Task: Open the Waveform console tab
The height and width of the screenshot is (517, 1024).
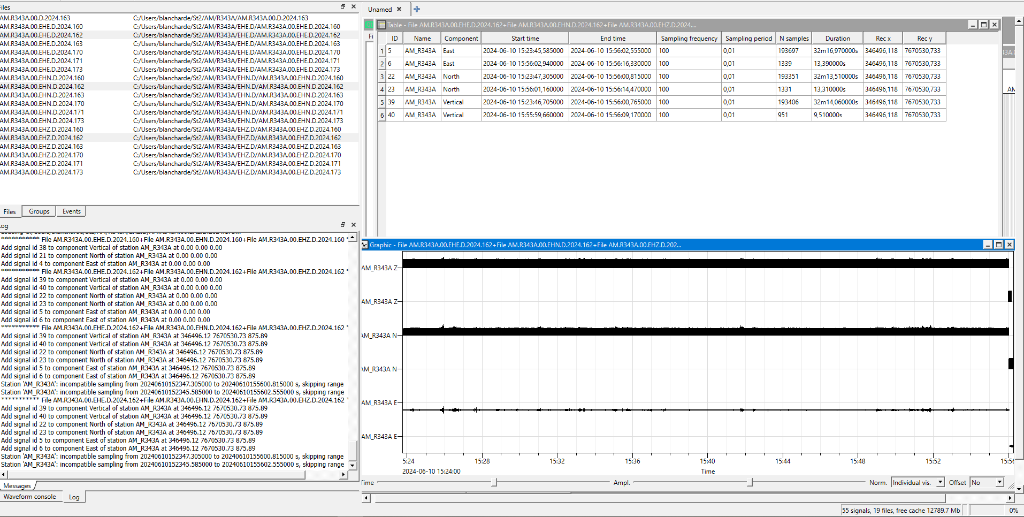Action: pos(31,496)
